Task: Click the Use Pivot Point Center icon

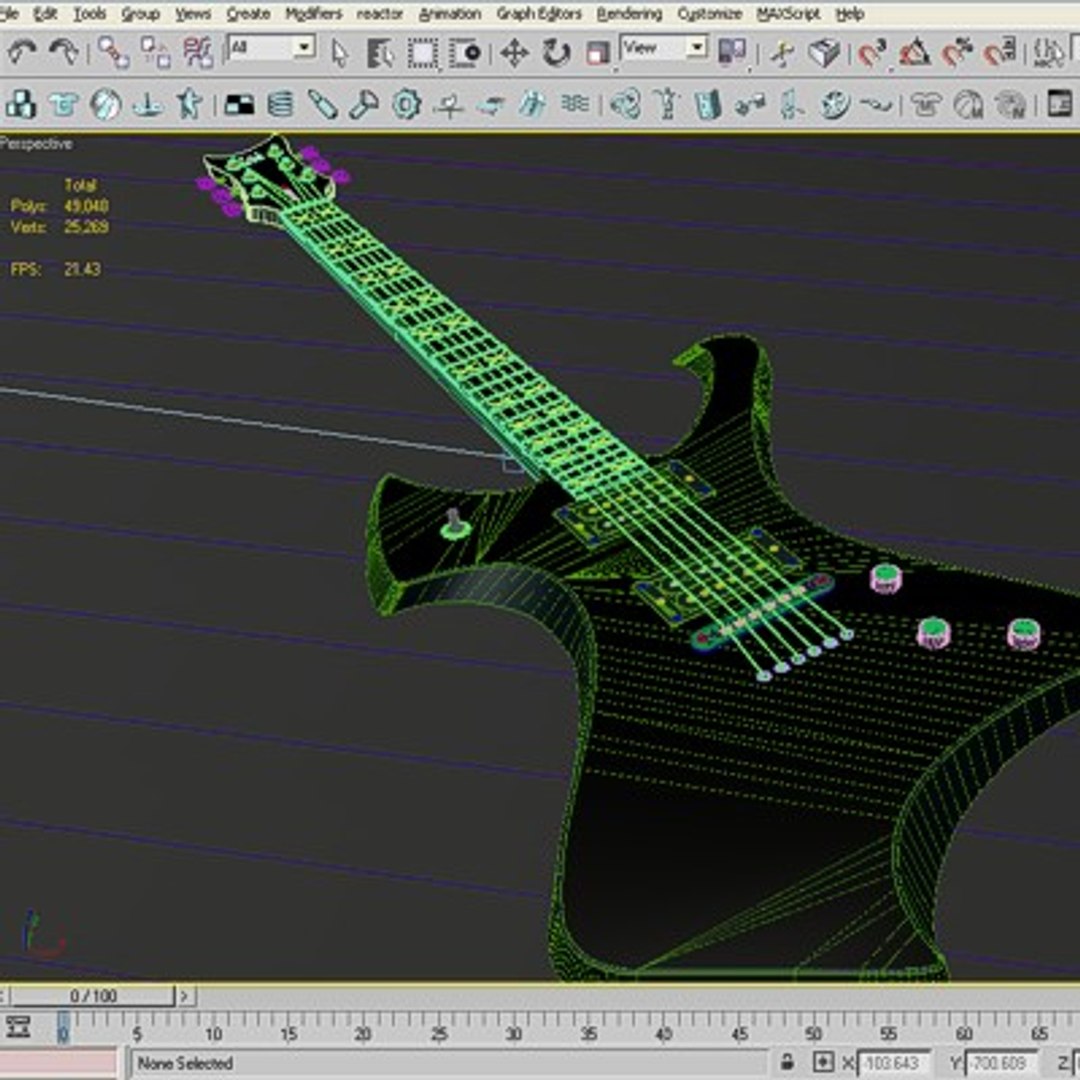Action: 731,52
